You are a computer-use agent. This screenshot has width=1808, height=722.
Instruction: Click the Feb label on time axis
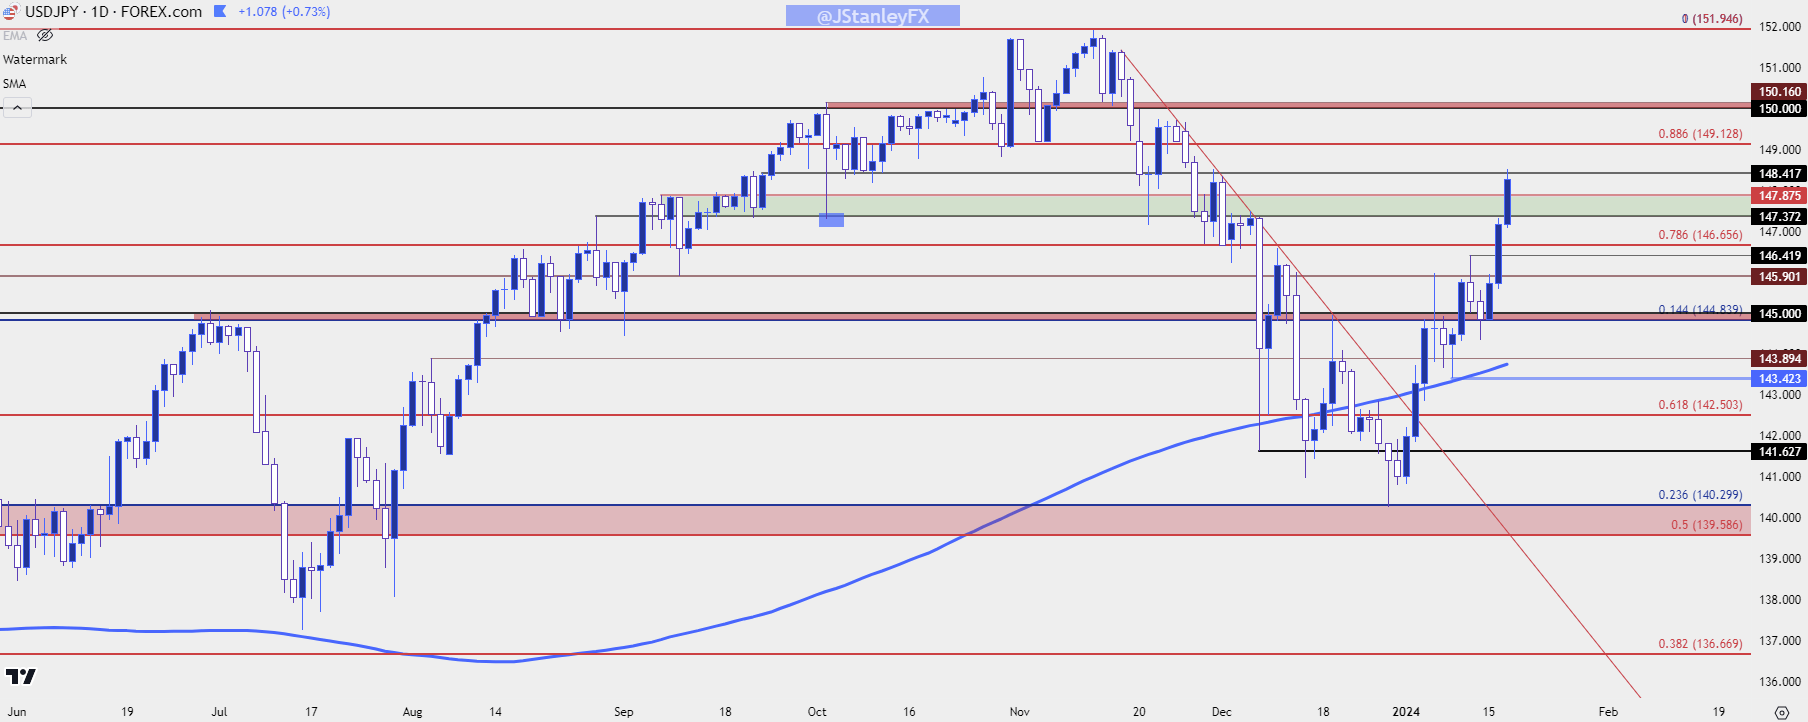(x=1608, y=712)
